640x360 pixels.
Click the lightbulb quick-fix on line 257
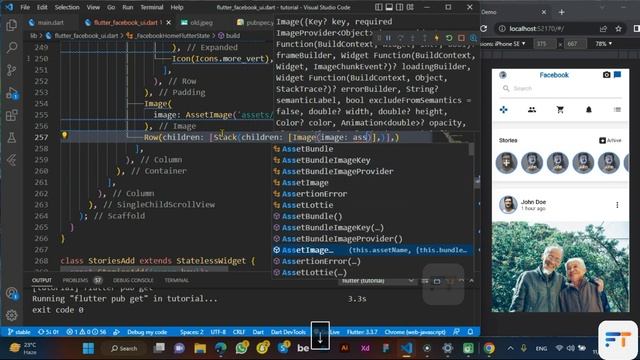[x=64, y=136]
